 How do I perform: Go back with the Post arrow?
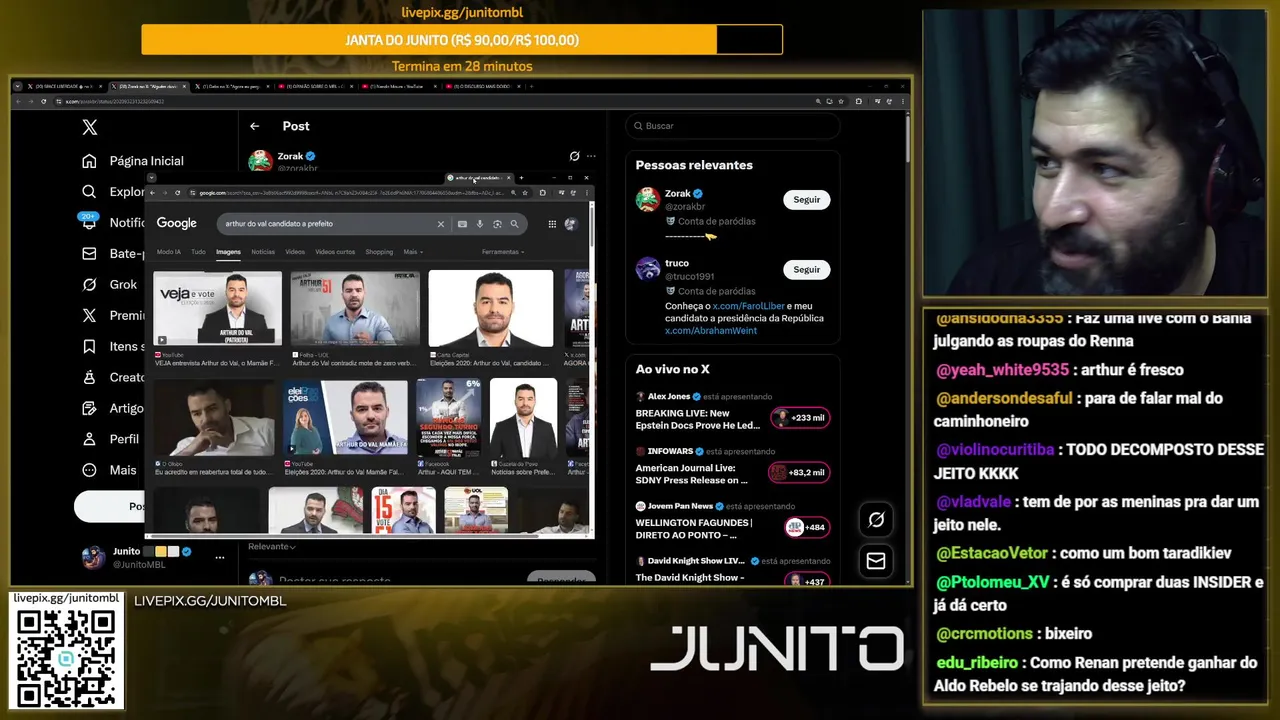click(x=255, y=126)
